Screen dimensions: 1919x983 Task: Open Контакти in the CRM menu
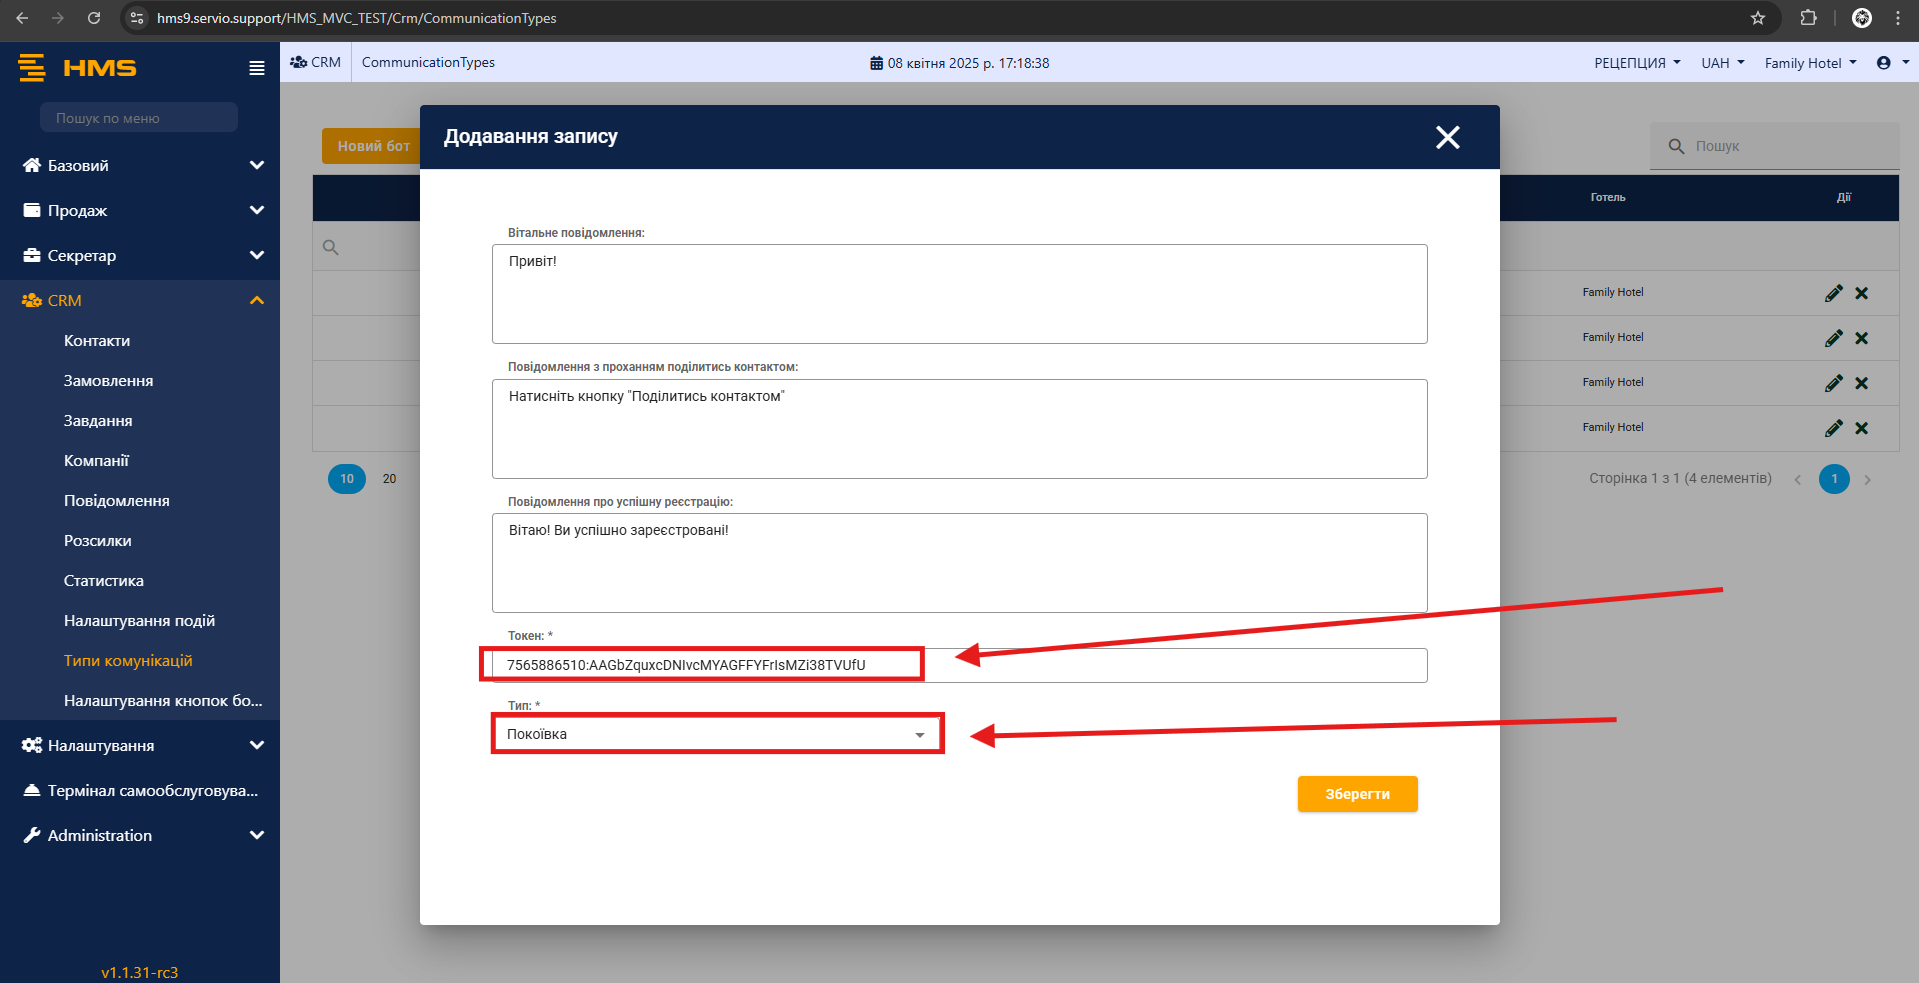click(x=97, y=341)
